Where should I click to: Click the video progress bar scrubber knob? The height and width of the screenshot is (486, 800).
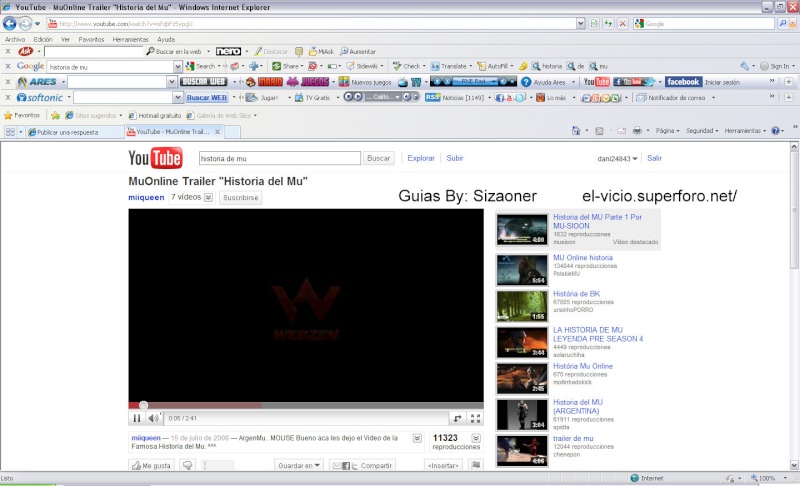point(143,405)
